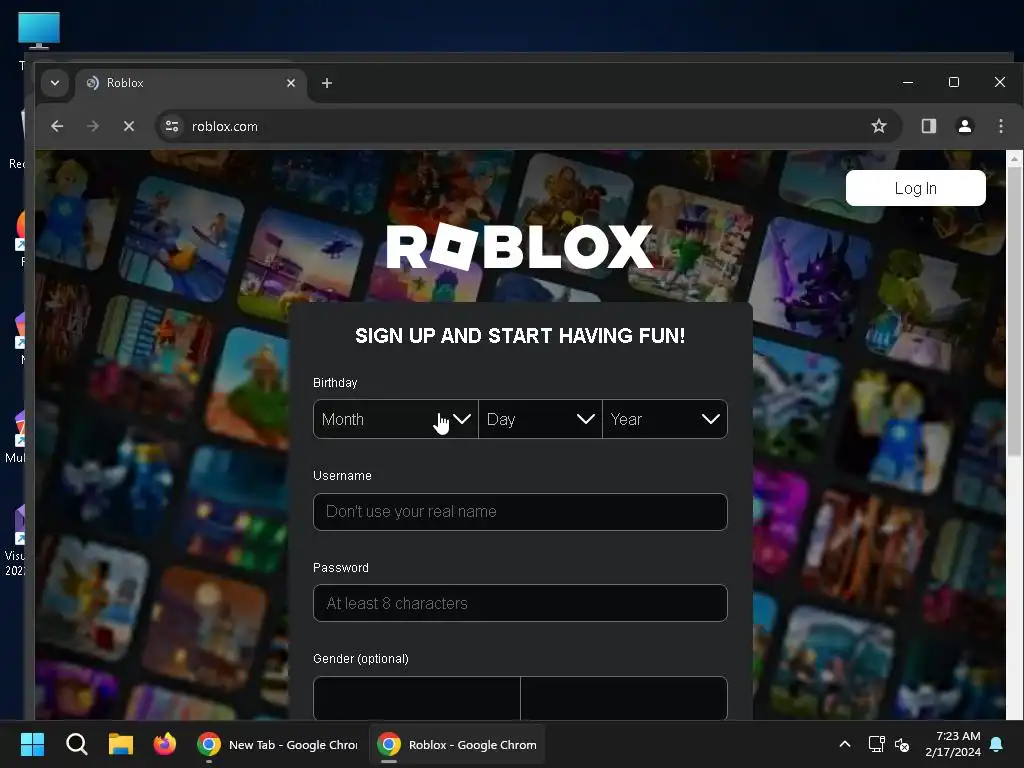1024x768 pixels.
Task: Stop loading the page with X button
Action: (x=129, y=126)
